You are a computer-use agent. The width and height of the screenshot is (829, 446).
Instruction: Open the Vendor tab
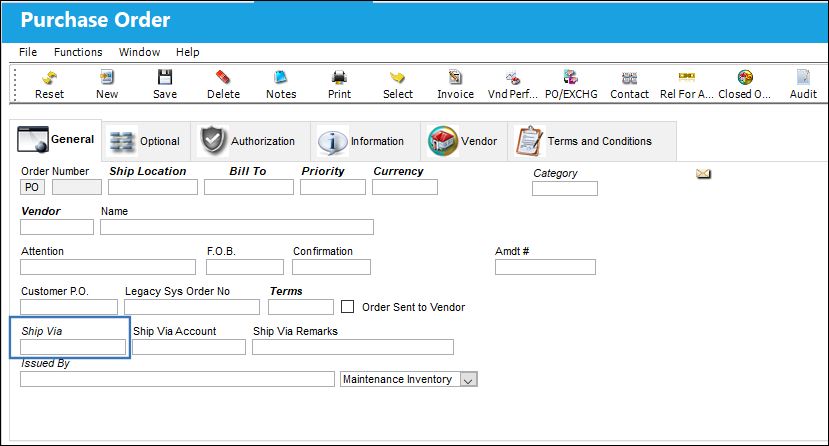click(x=463, y=141)
